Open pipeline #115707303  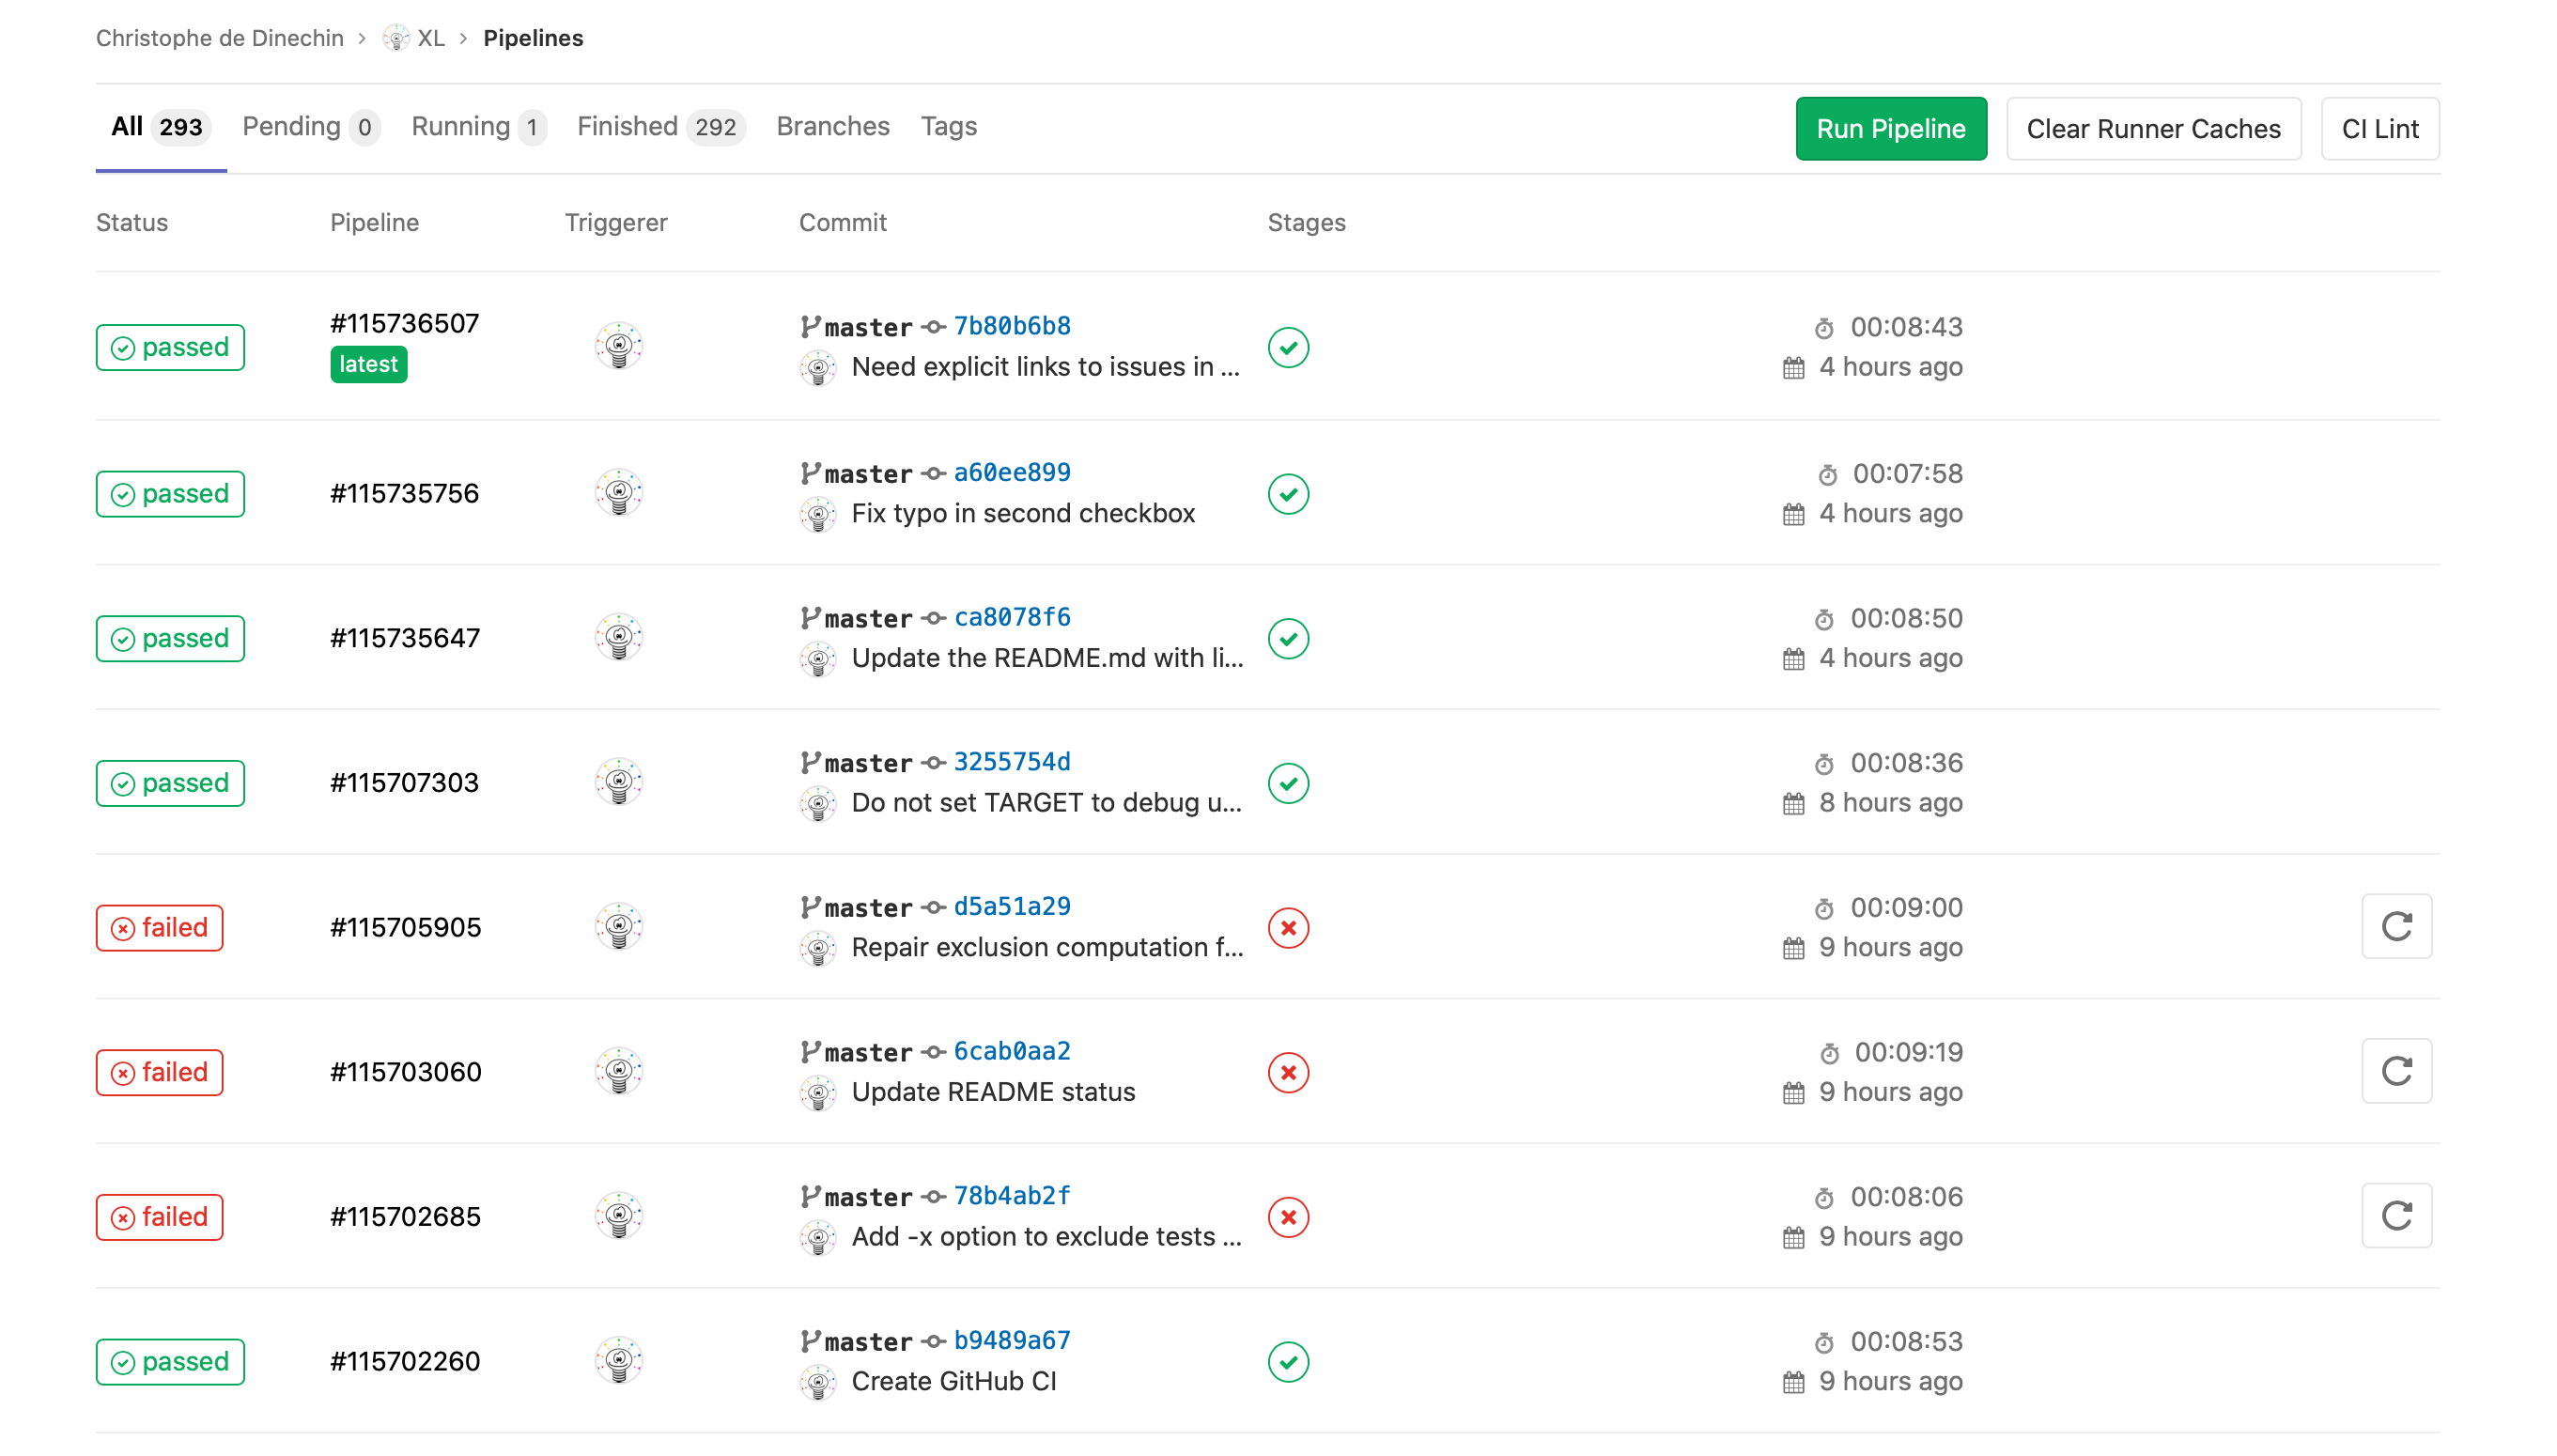coord(405,783)
